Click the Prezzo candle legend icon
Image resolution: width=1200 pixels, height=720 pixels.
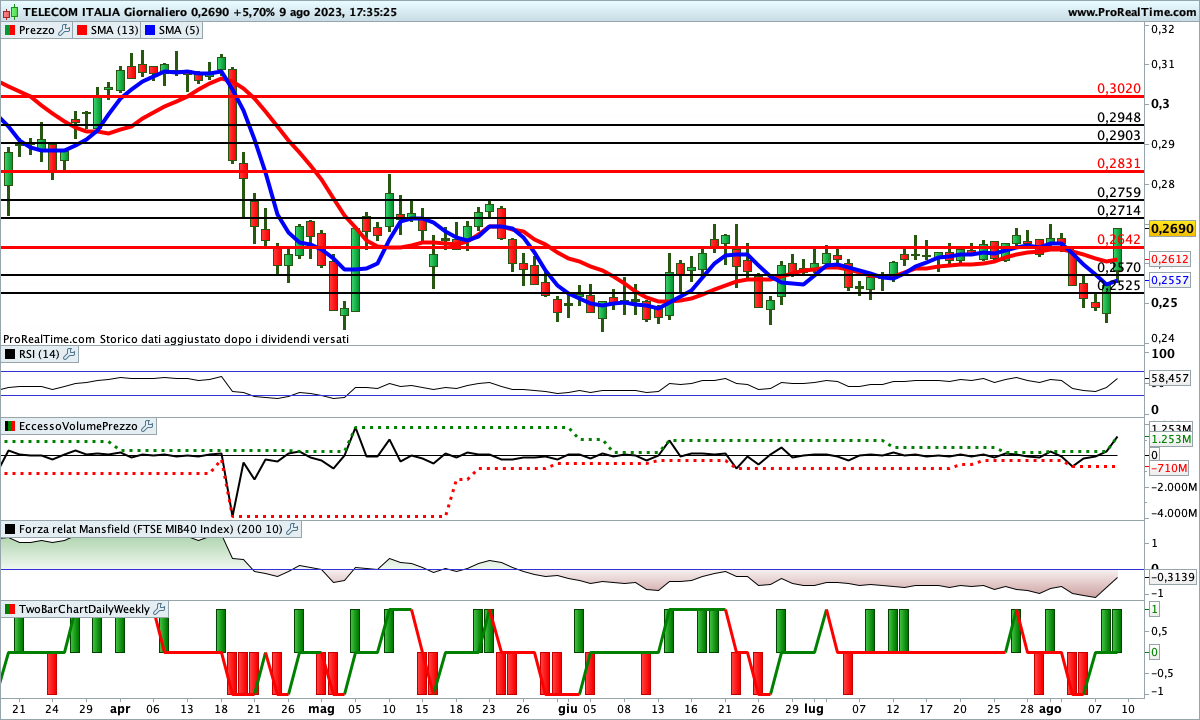click(x=10, y=30)
